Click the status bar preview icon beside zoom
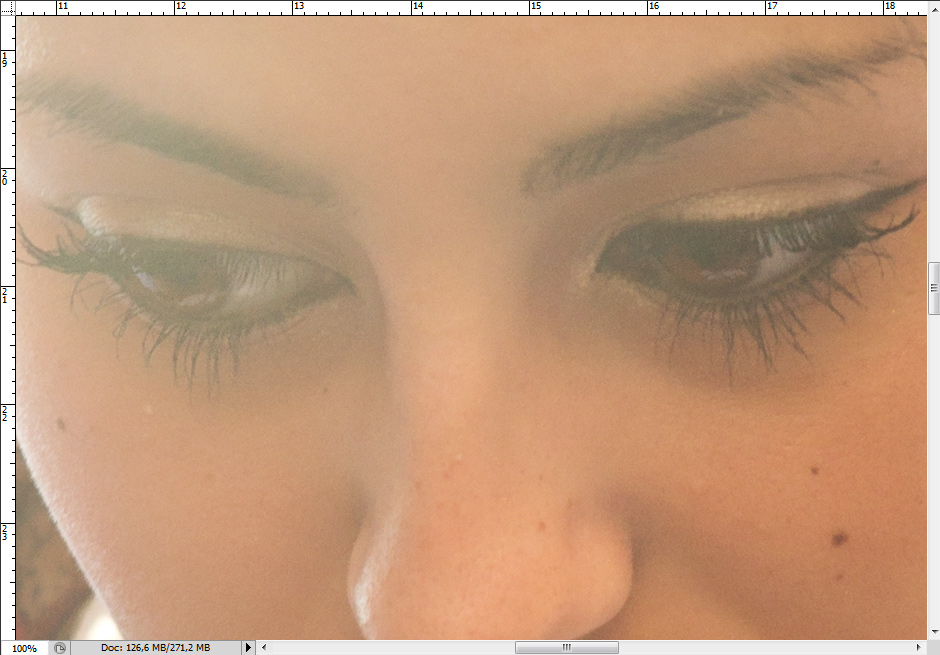 tap(60, 648)
